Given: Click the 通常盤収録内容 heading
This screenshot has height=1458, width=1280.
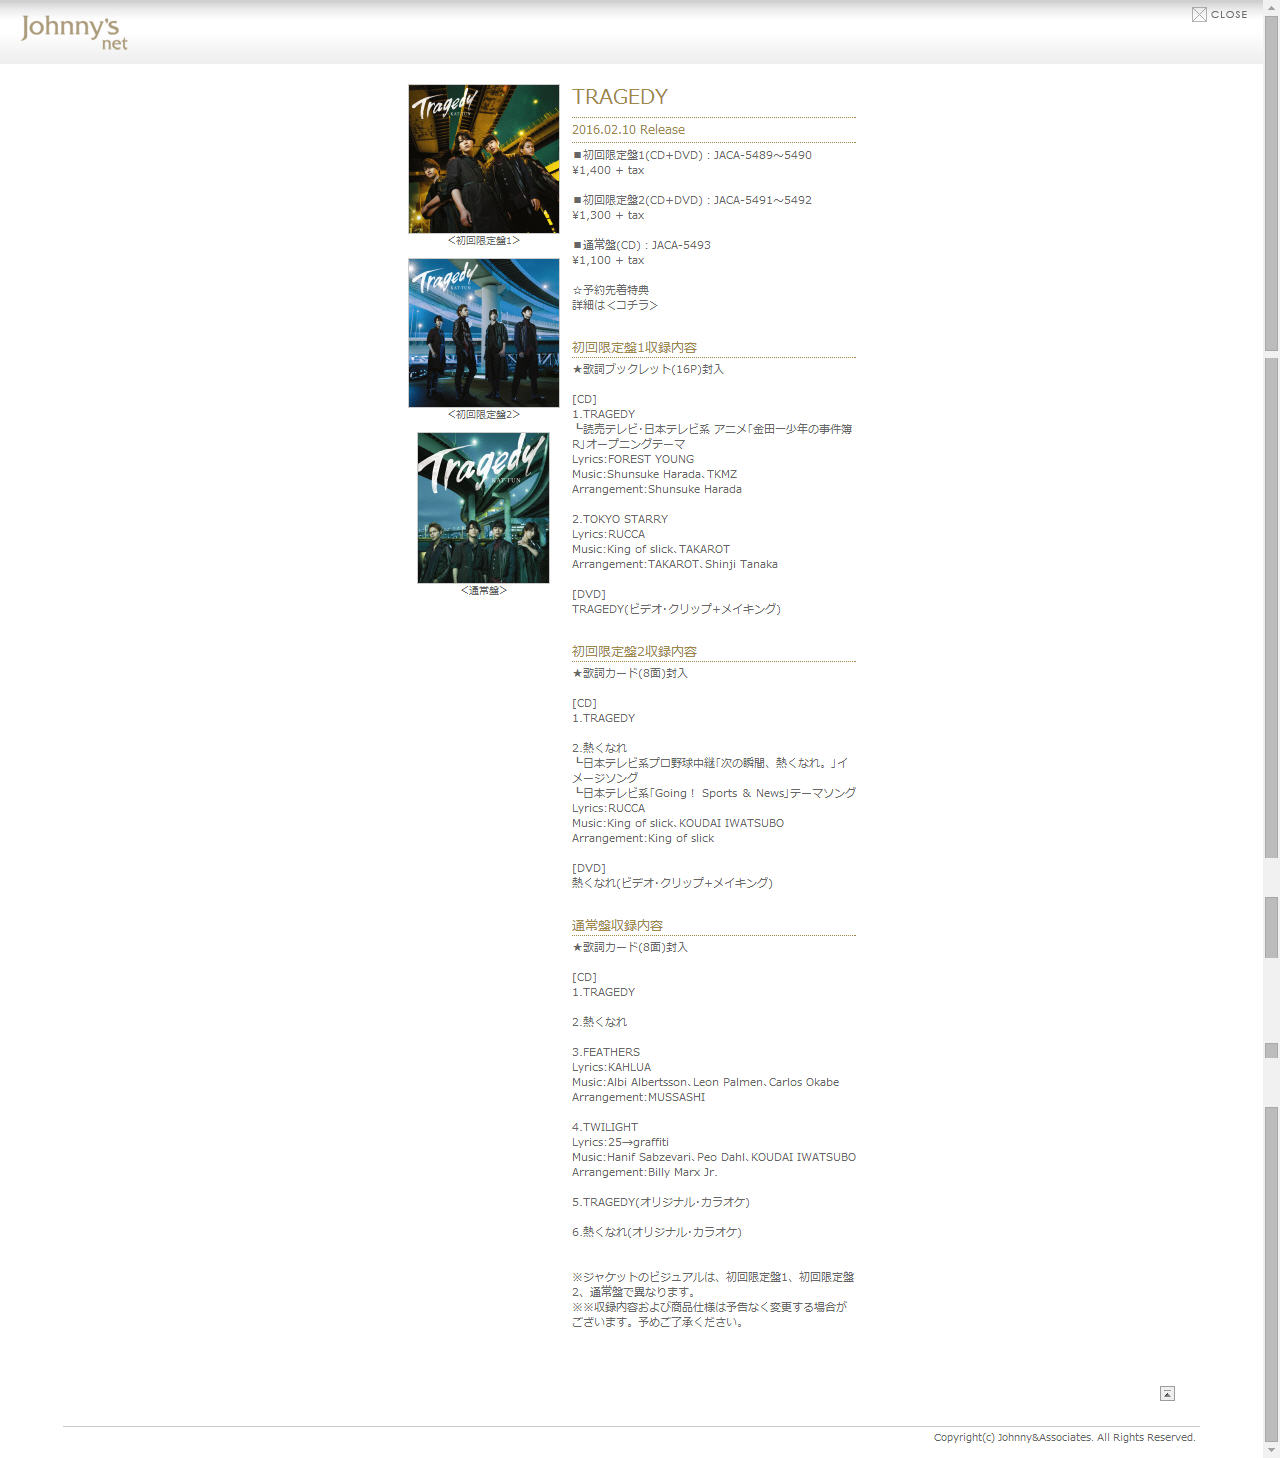Looking at the screenshot, I should pos(617,925).
